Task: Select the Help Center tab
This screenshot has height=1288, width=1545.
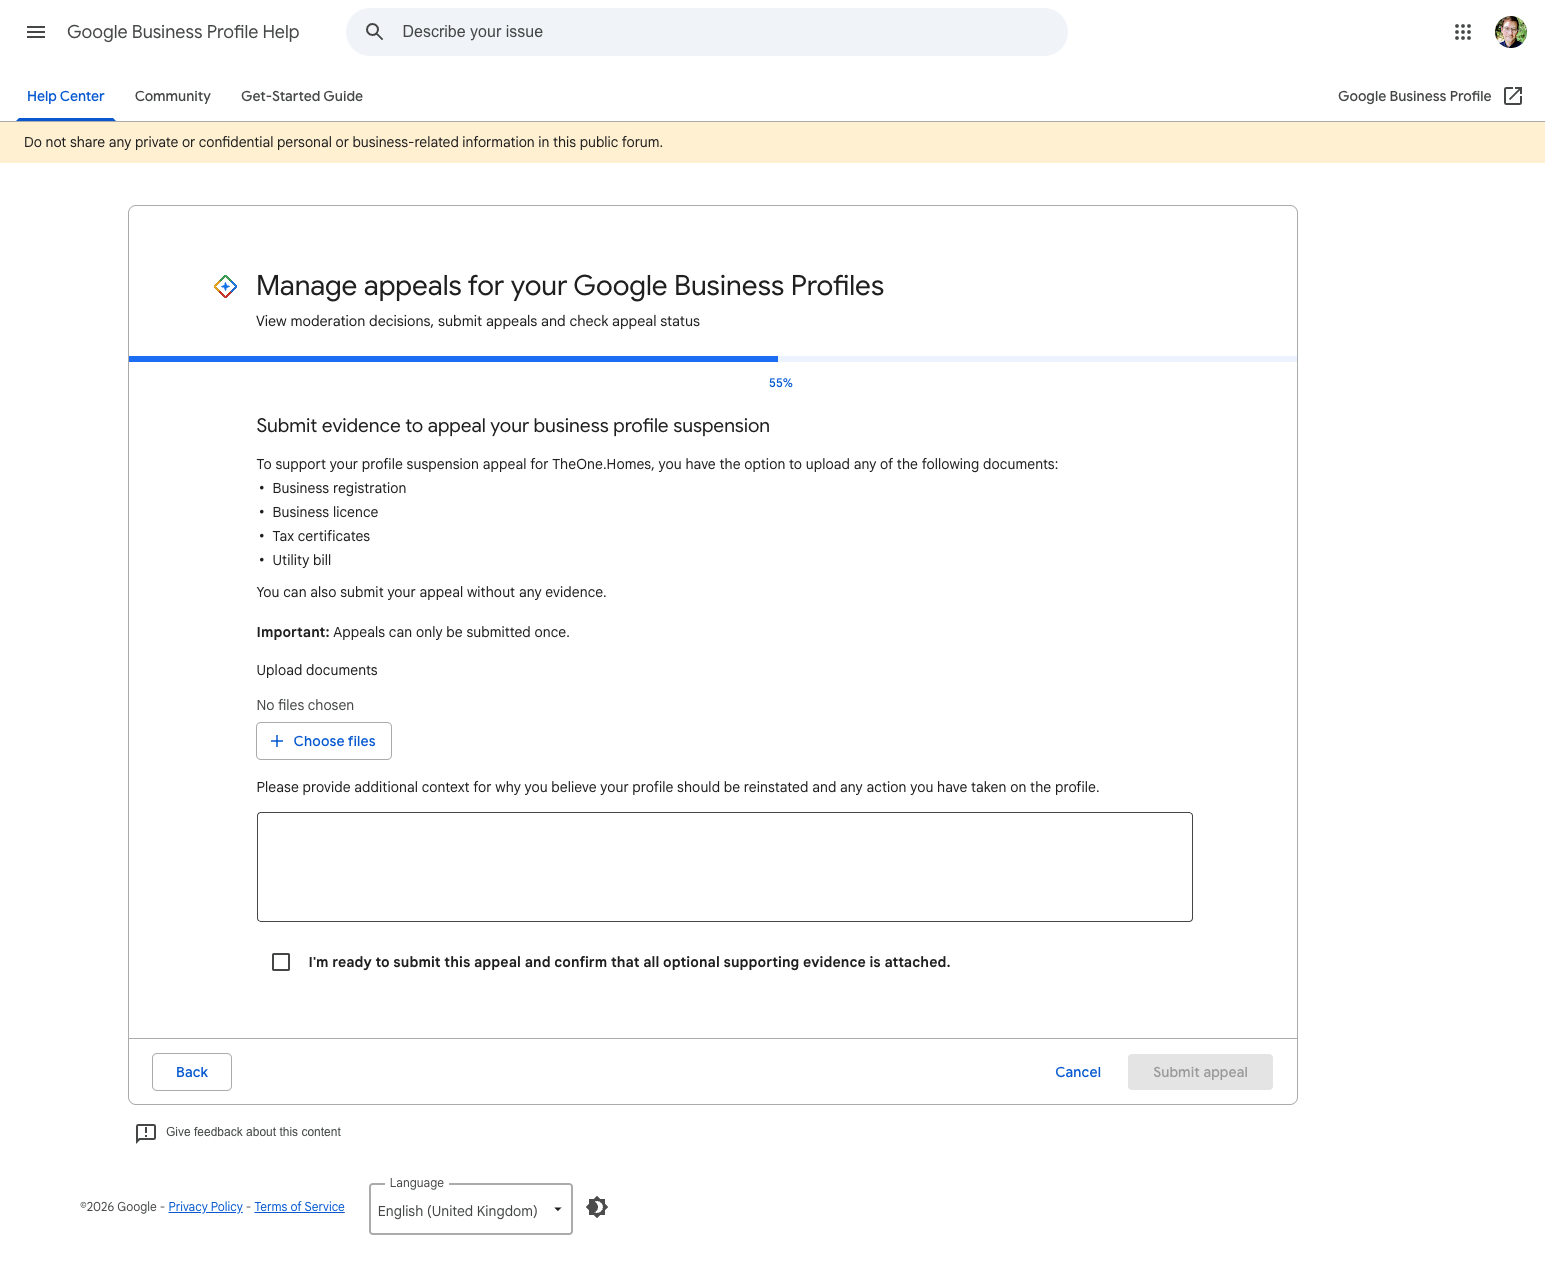Action: click(66, 96)
